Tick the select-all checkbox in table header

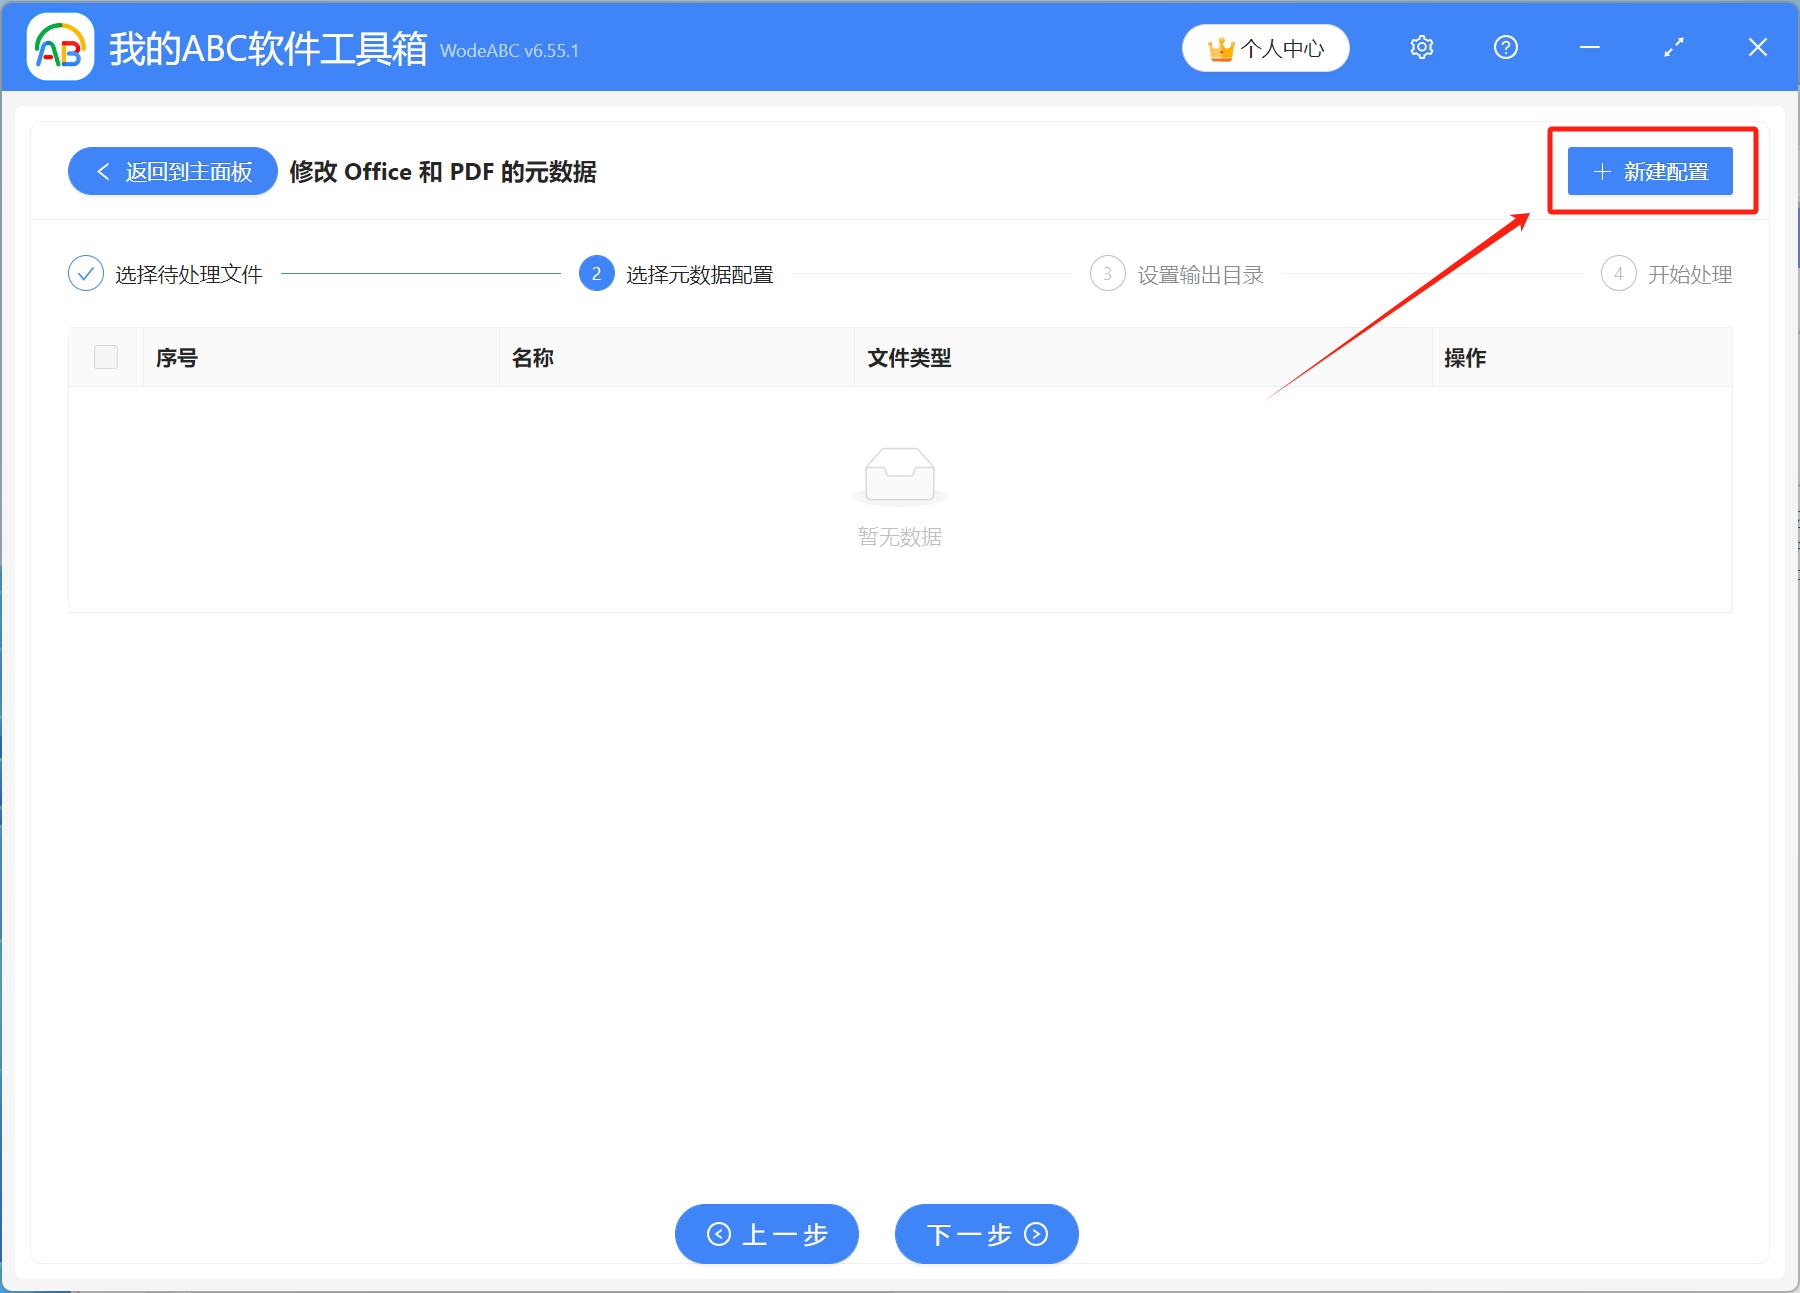tap(106, 357)
